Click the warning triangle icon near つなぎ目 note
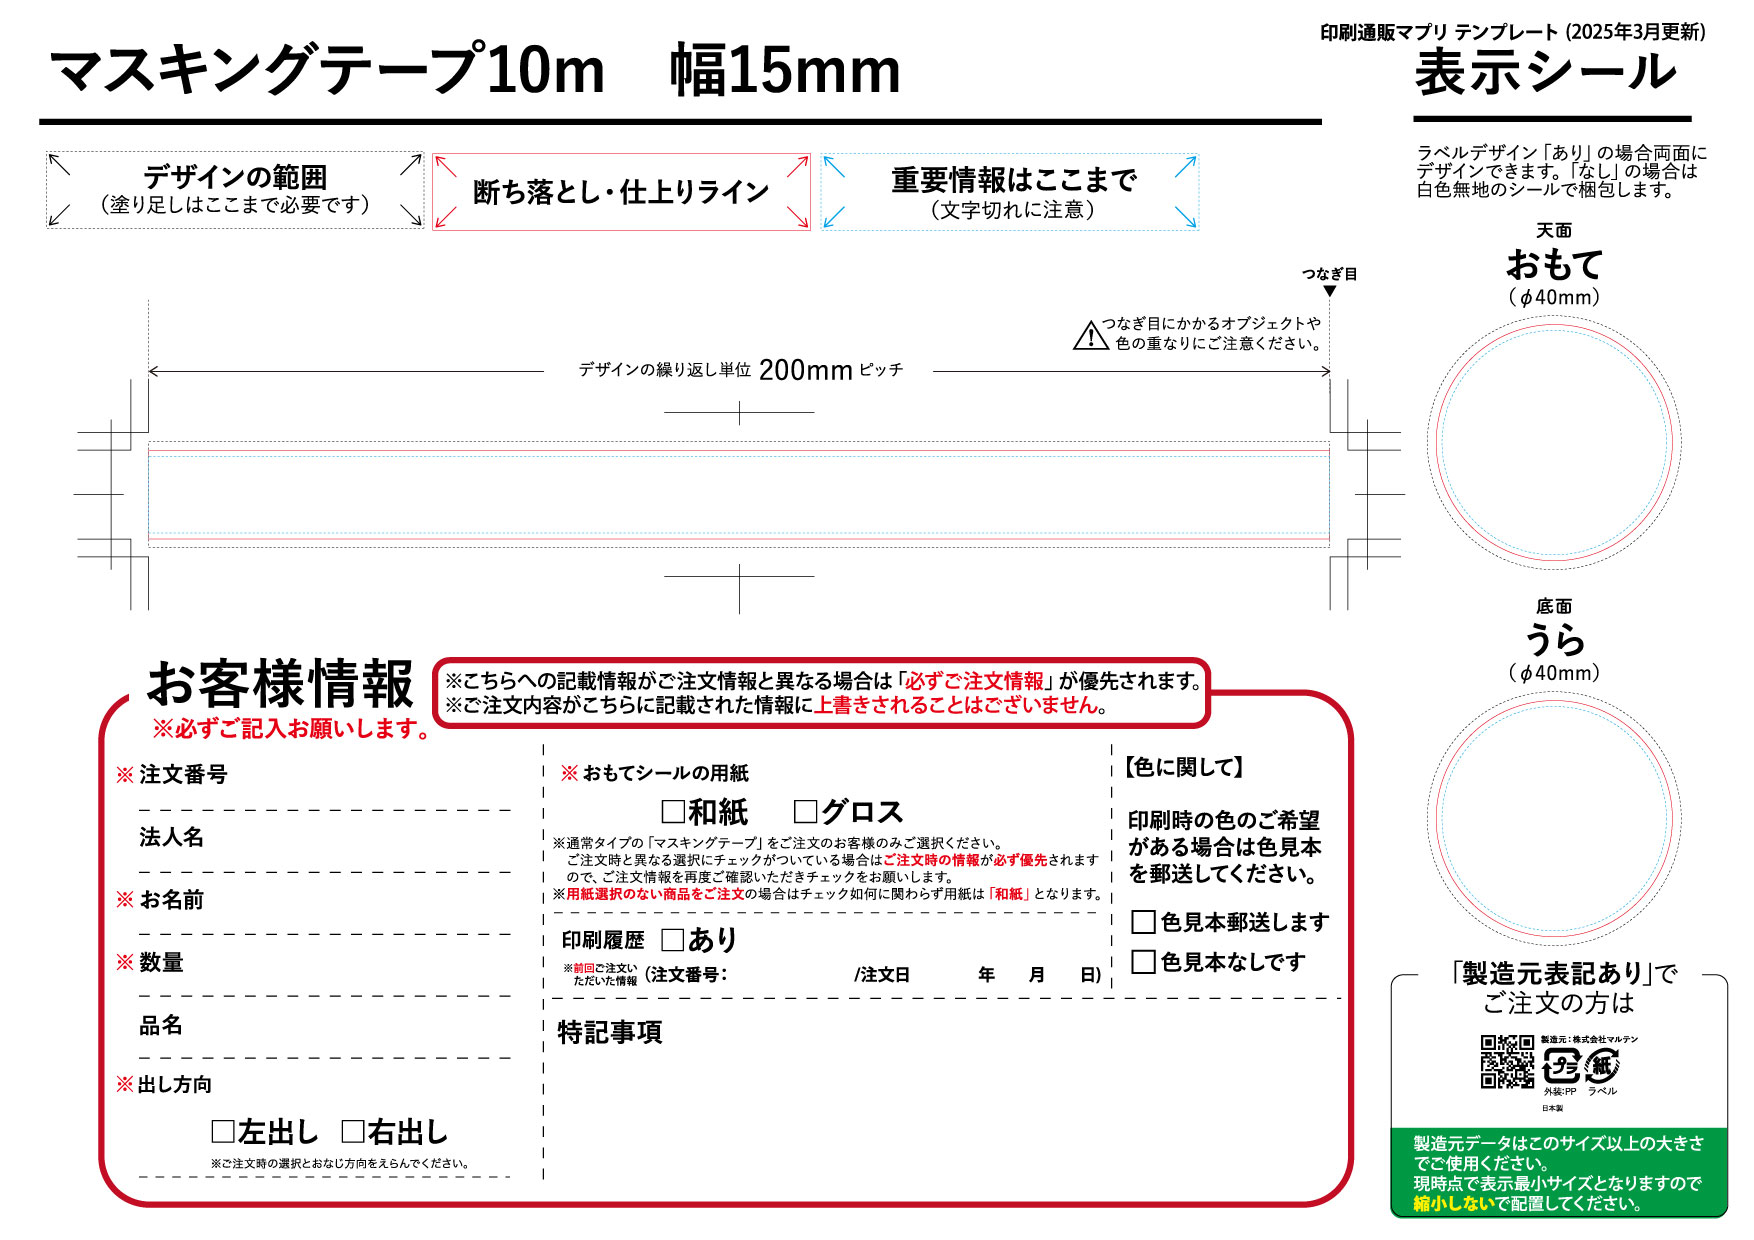1754x1240 pixels. click(1090, 336)
